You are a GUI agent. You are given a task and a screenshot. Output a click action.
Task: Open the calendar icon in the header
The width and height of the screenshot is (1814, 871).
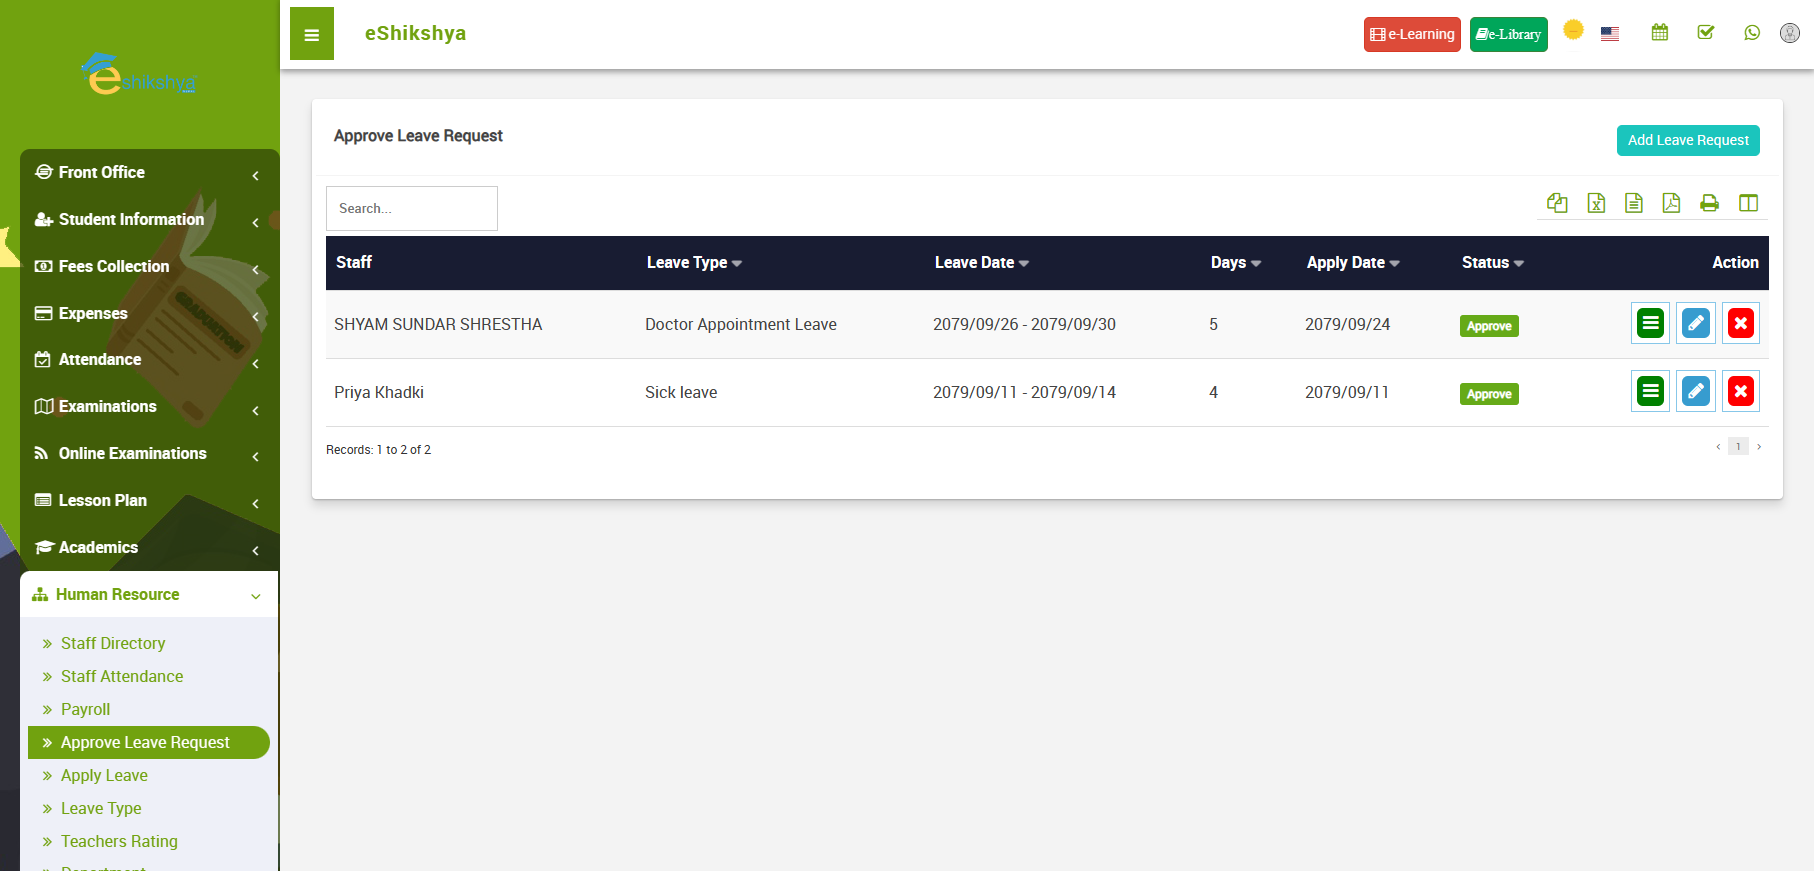pos(1659,33)
